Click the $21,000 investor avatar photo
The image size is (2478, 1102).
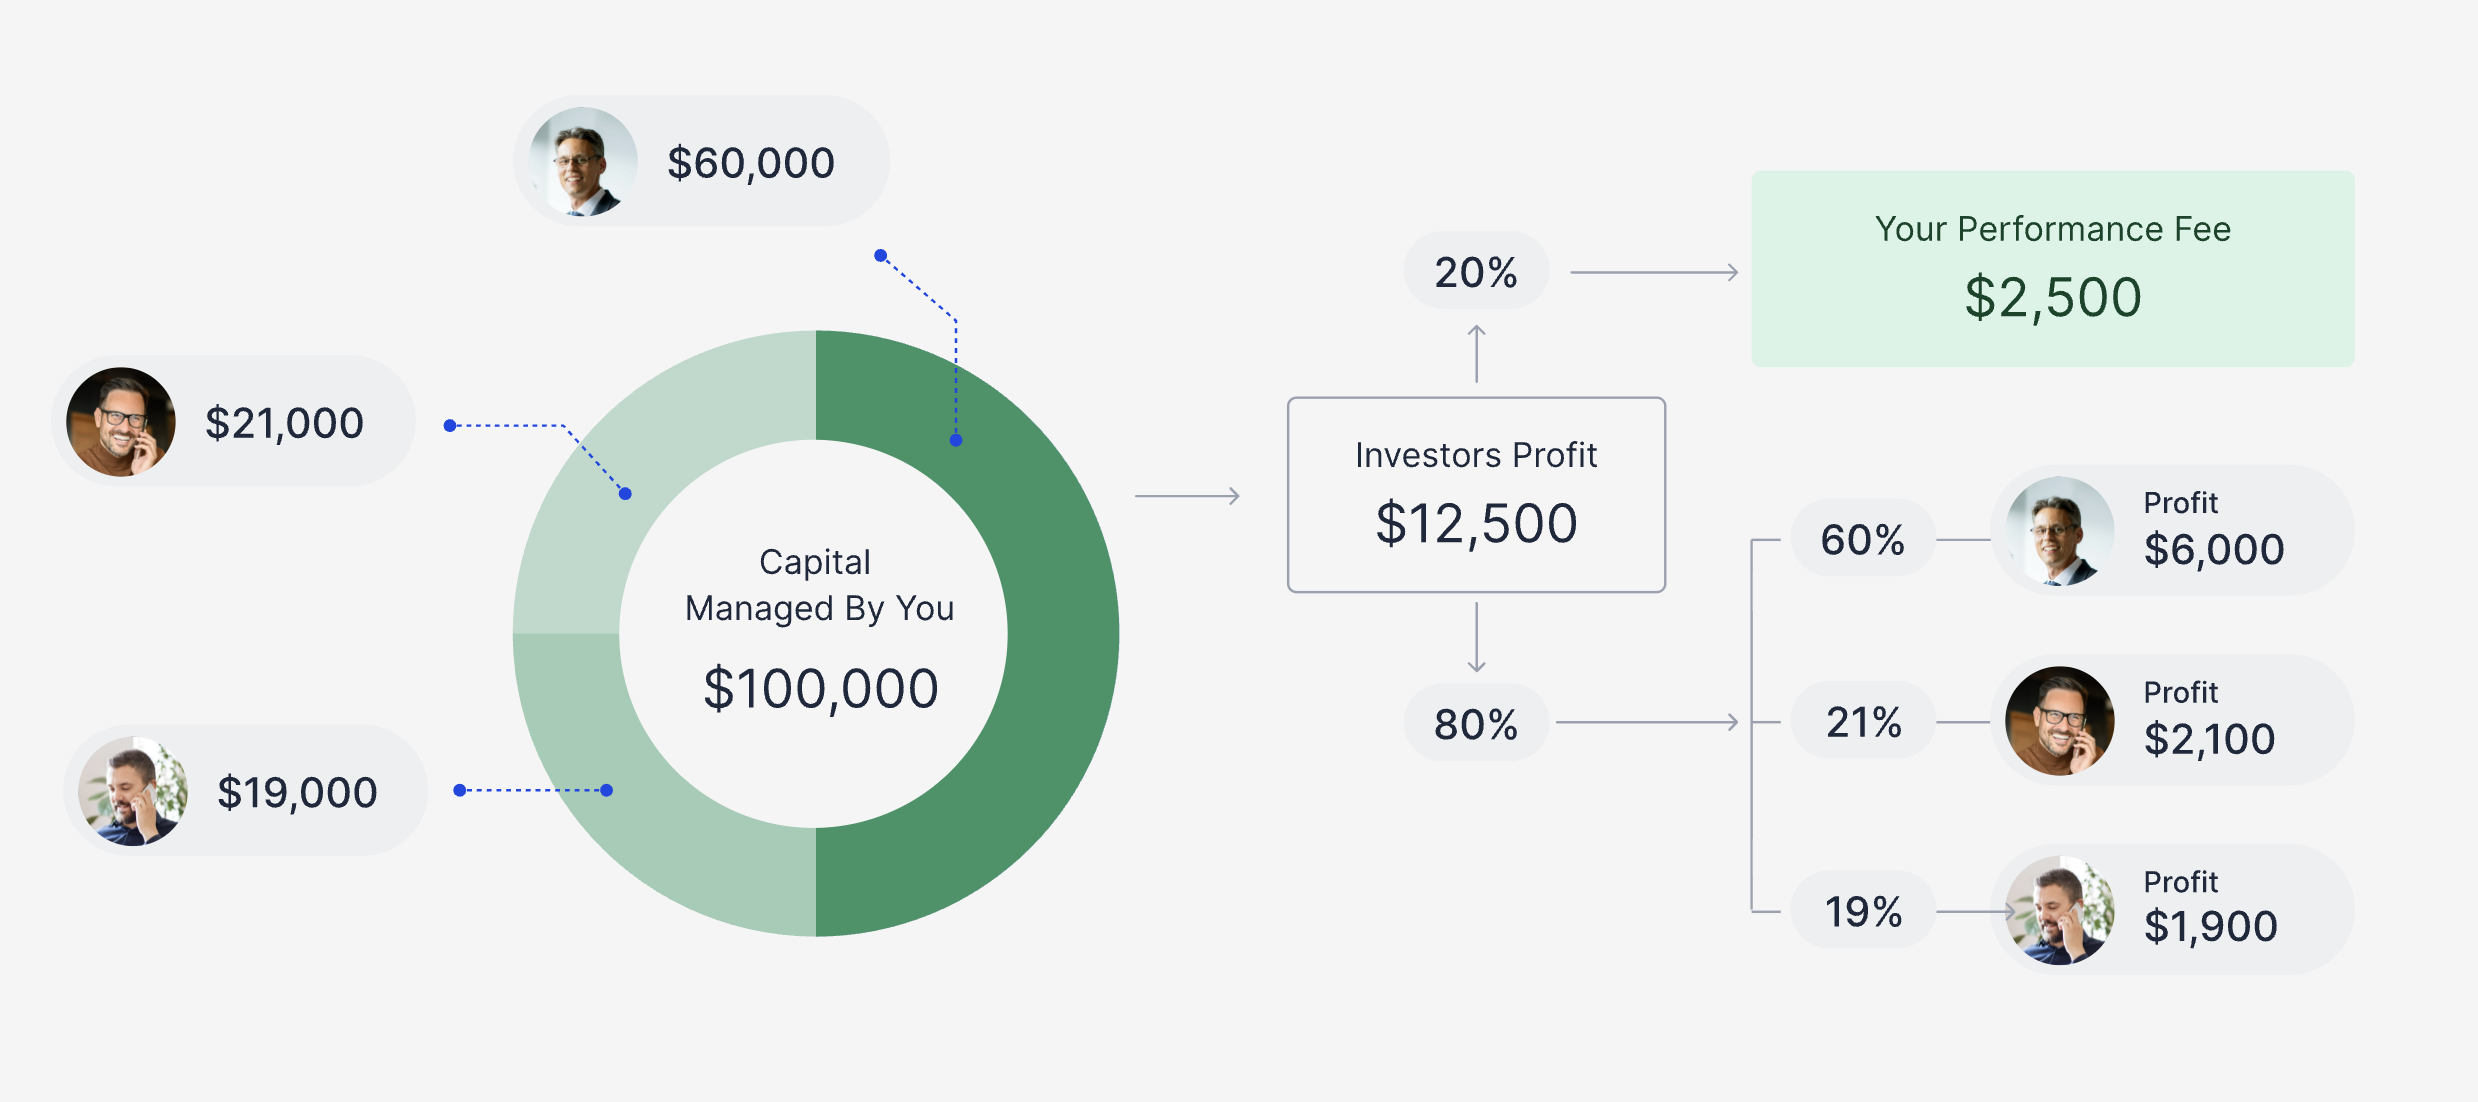click(x=121, y=422)
